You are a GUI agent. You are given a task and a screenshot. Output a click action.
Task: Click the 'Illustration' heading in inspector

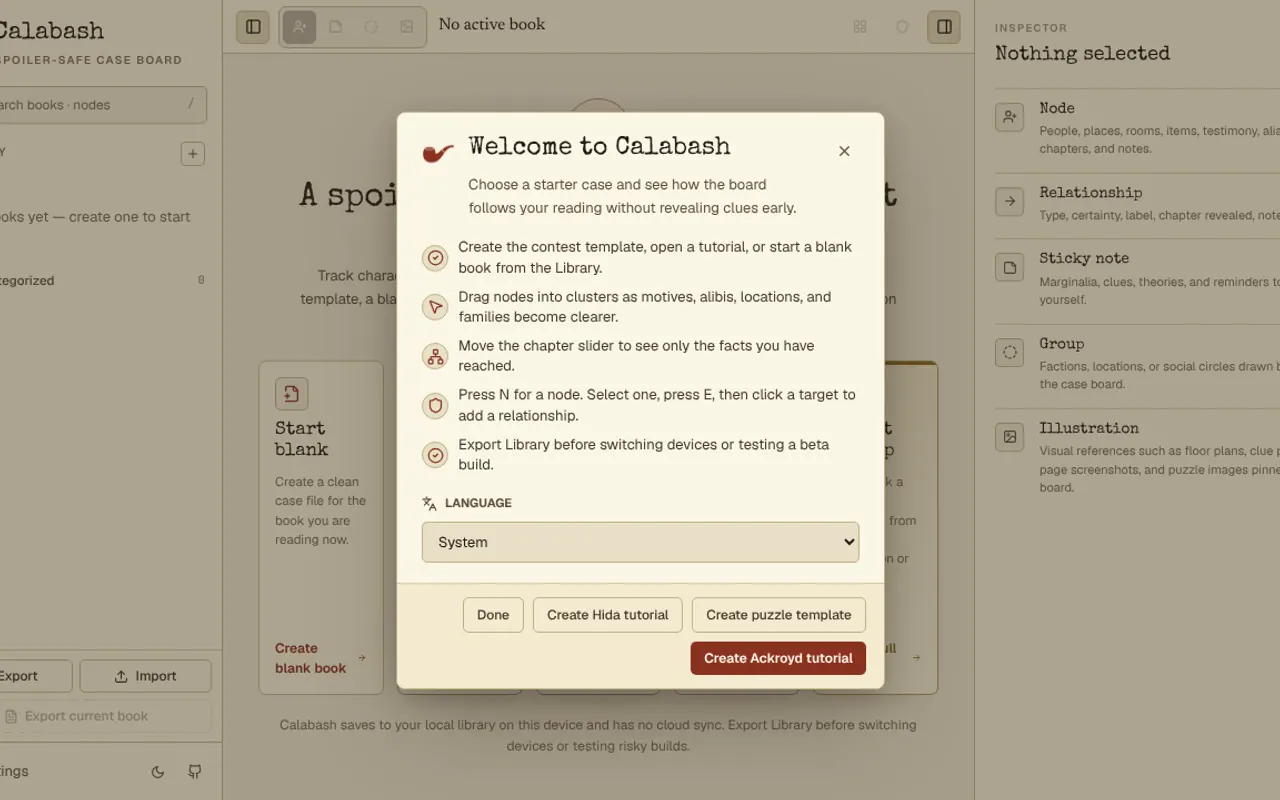1089,428
